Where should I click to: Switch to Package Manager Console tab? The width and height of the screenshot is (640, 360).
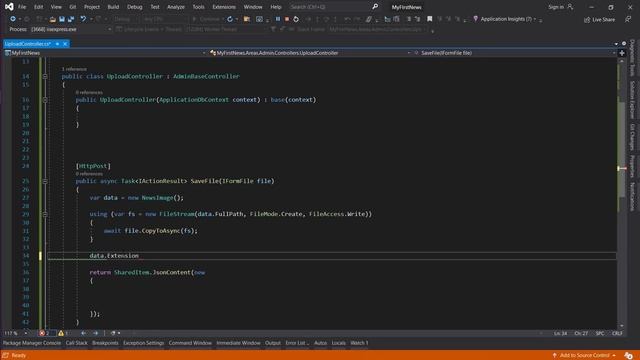[32, 343]
